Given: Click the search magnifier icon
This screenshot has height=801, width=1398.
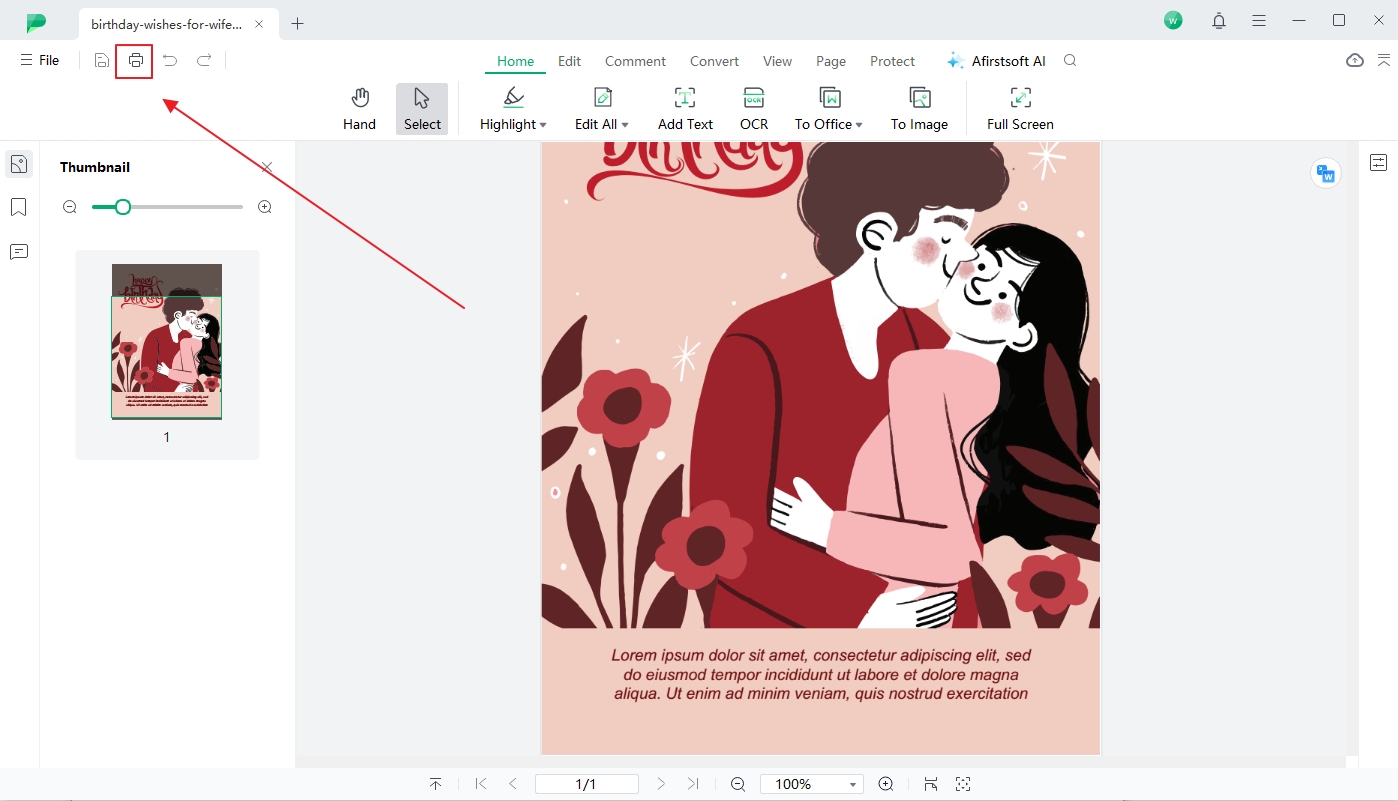Looking at the screenshot, I should point(1070,61).
